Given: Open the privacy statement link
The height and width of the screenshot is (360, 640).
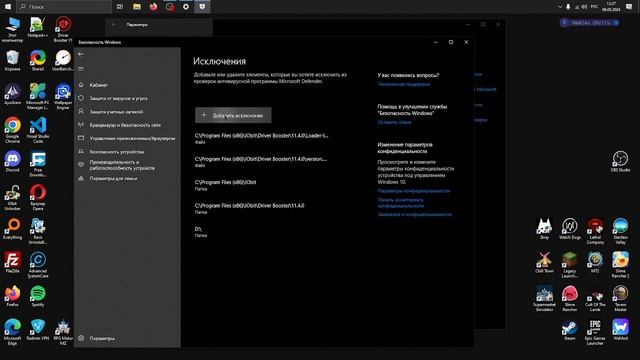Looking at the screenshot, I should [x=415, y=214].
